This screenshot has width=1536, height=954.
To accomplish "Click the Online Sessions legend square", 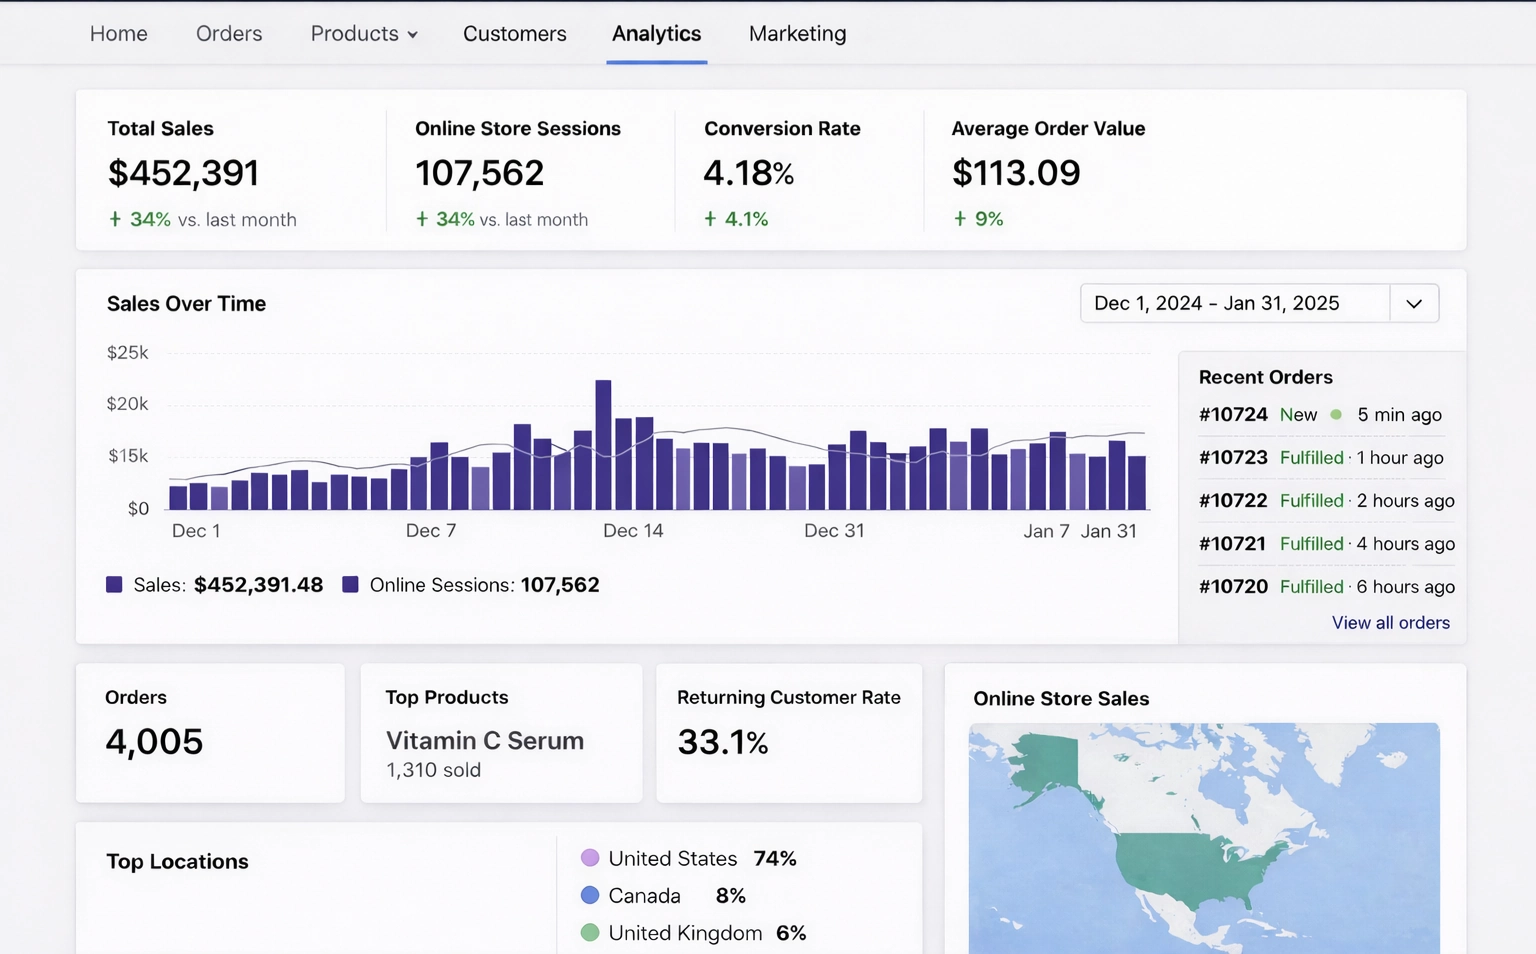I will pos(349,584).
